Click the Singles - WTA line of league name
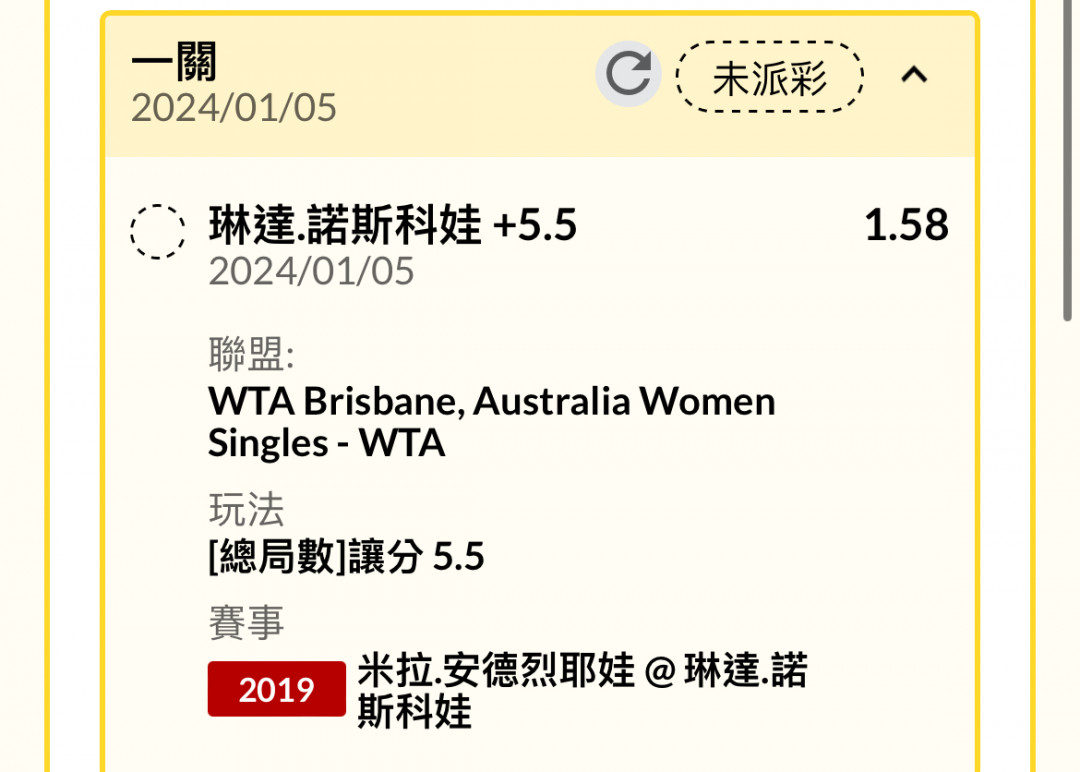1080x772 pixels. (x=326, y=443)
